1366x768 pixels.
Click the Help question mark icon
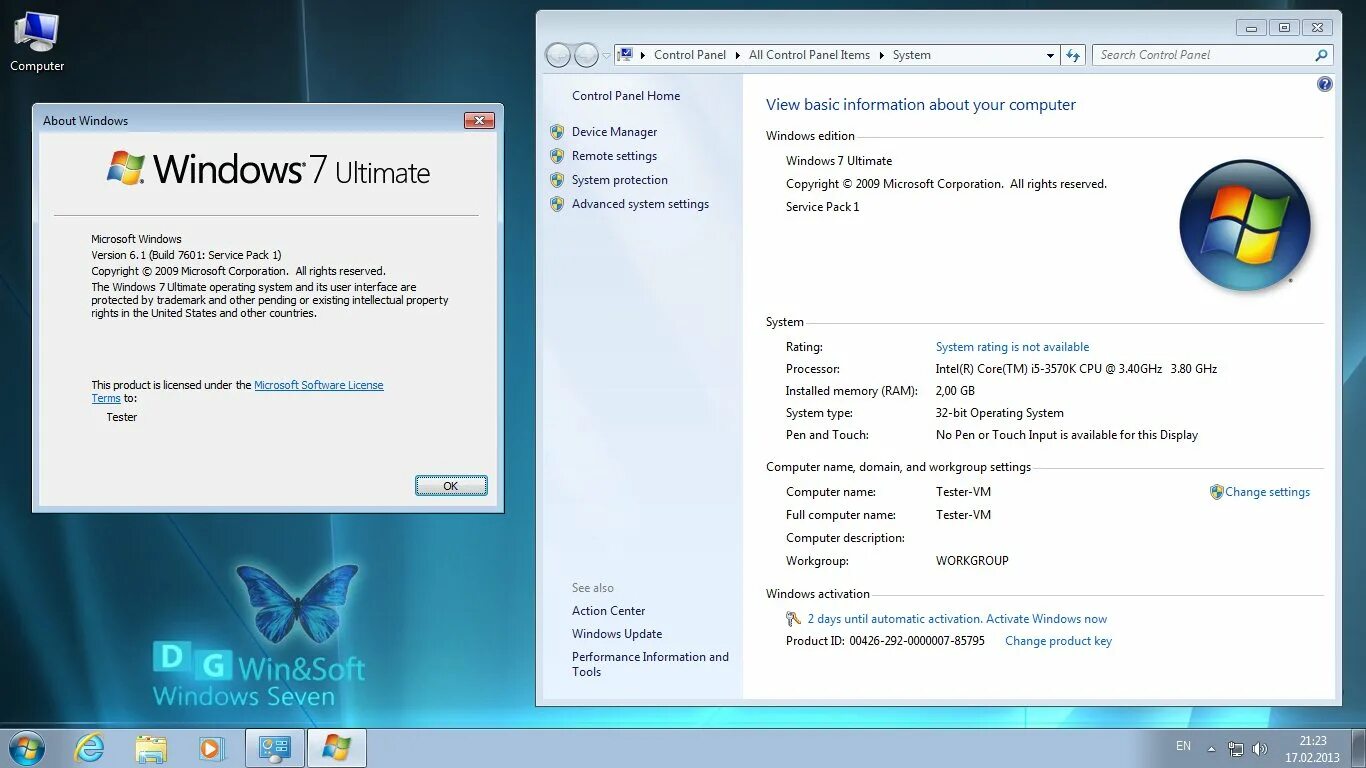point(1325,84)
